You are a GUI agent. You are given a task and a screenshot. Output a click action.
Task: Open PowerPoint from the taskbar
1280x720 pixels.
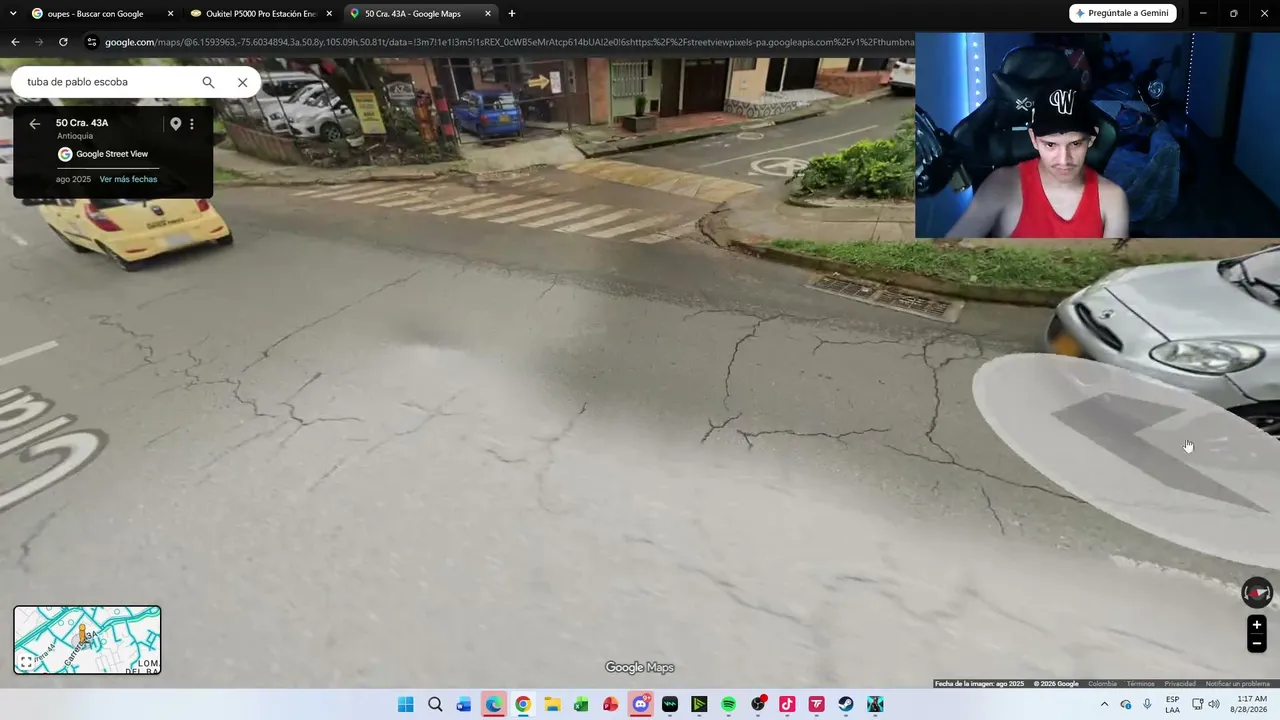pyautogui.click(x=610, y=704)
